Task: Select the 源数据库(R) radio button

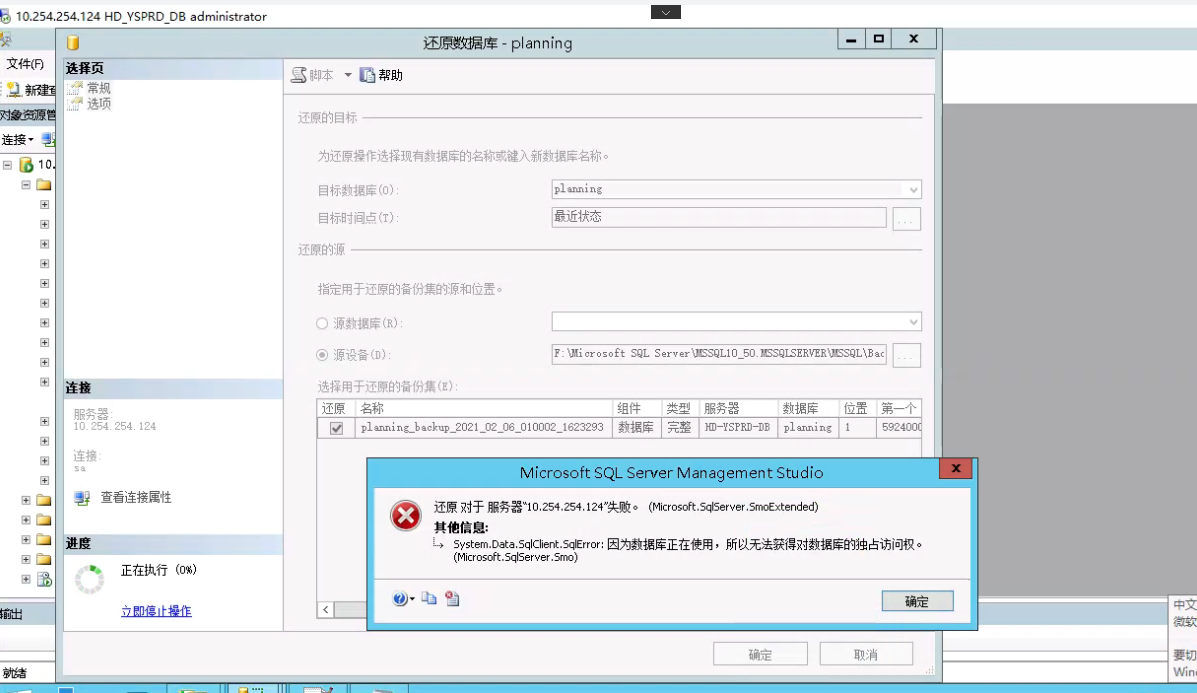Action: [321, 321]
